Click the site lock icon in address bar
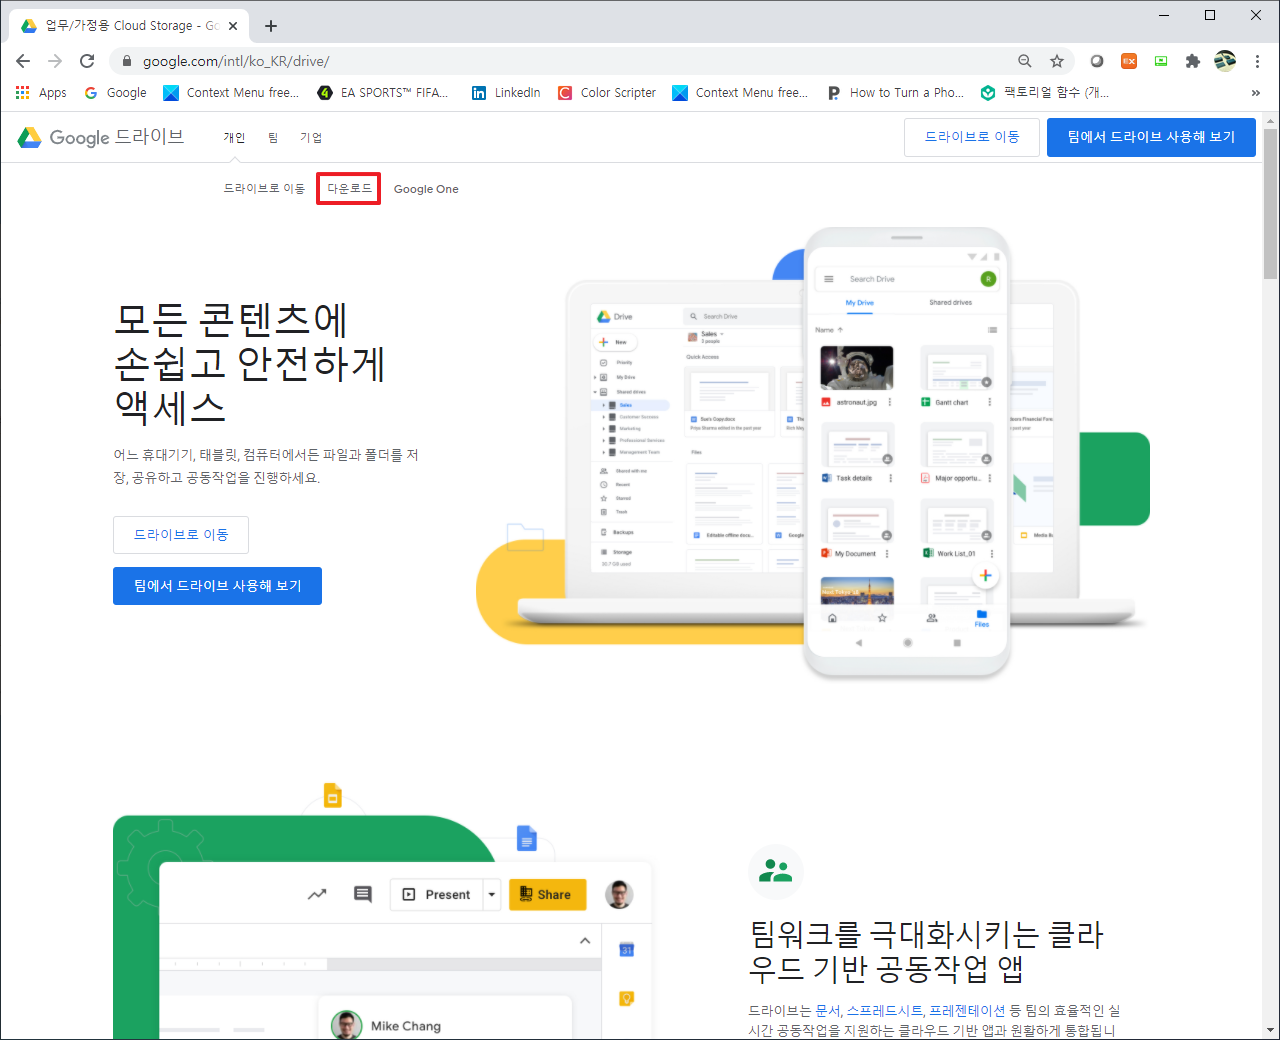 pyautogui.click(x=127, y=61)
